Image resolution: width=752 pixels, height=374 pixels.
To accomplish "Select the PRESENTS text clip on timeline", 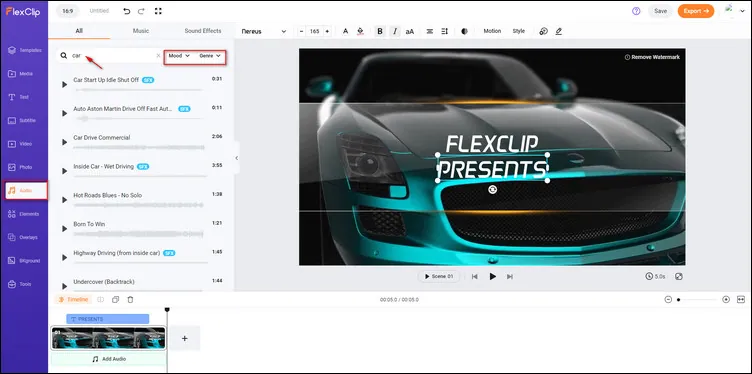I will pyautogui.click(x=107, y=319).
